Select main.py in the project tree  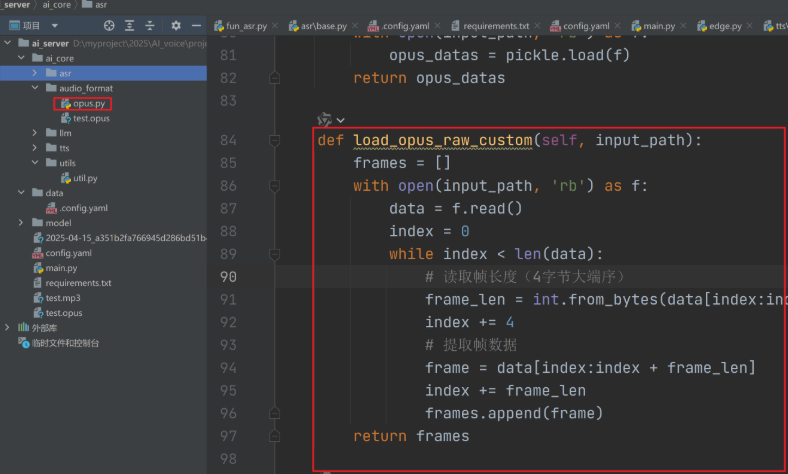55,268
